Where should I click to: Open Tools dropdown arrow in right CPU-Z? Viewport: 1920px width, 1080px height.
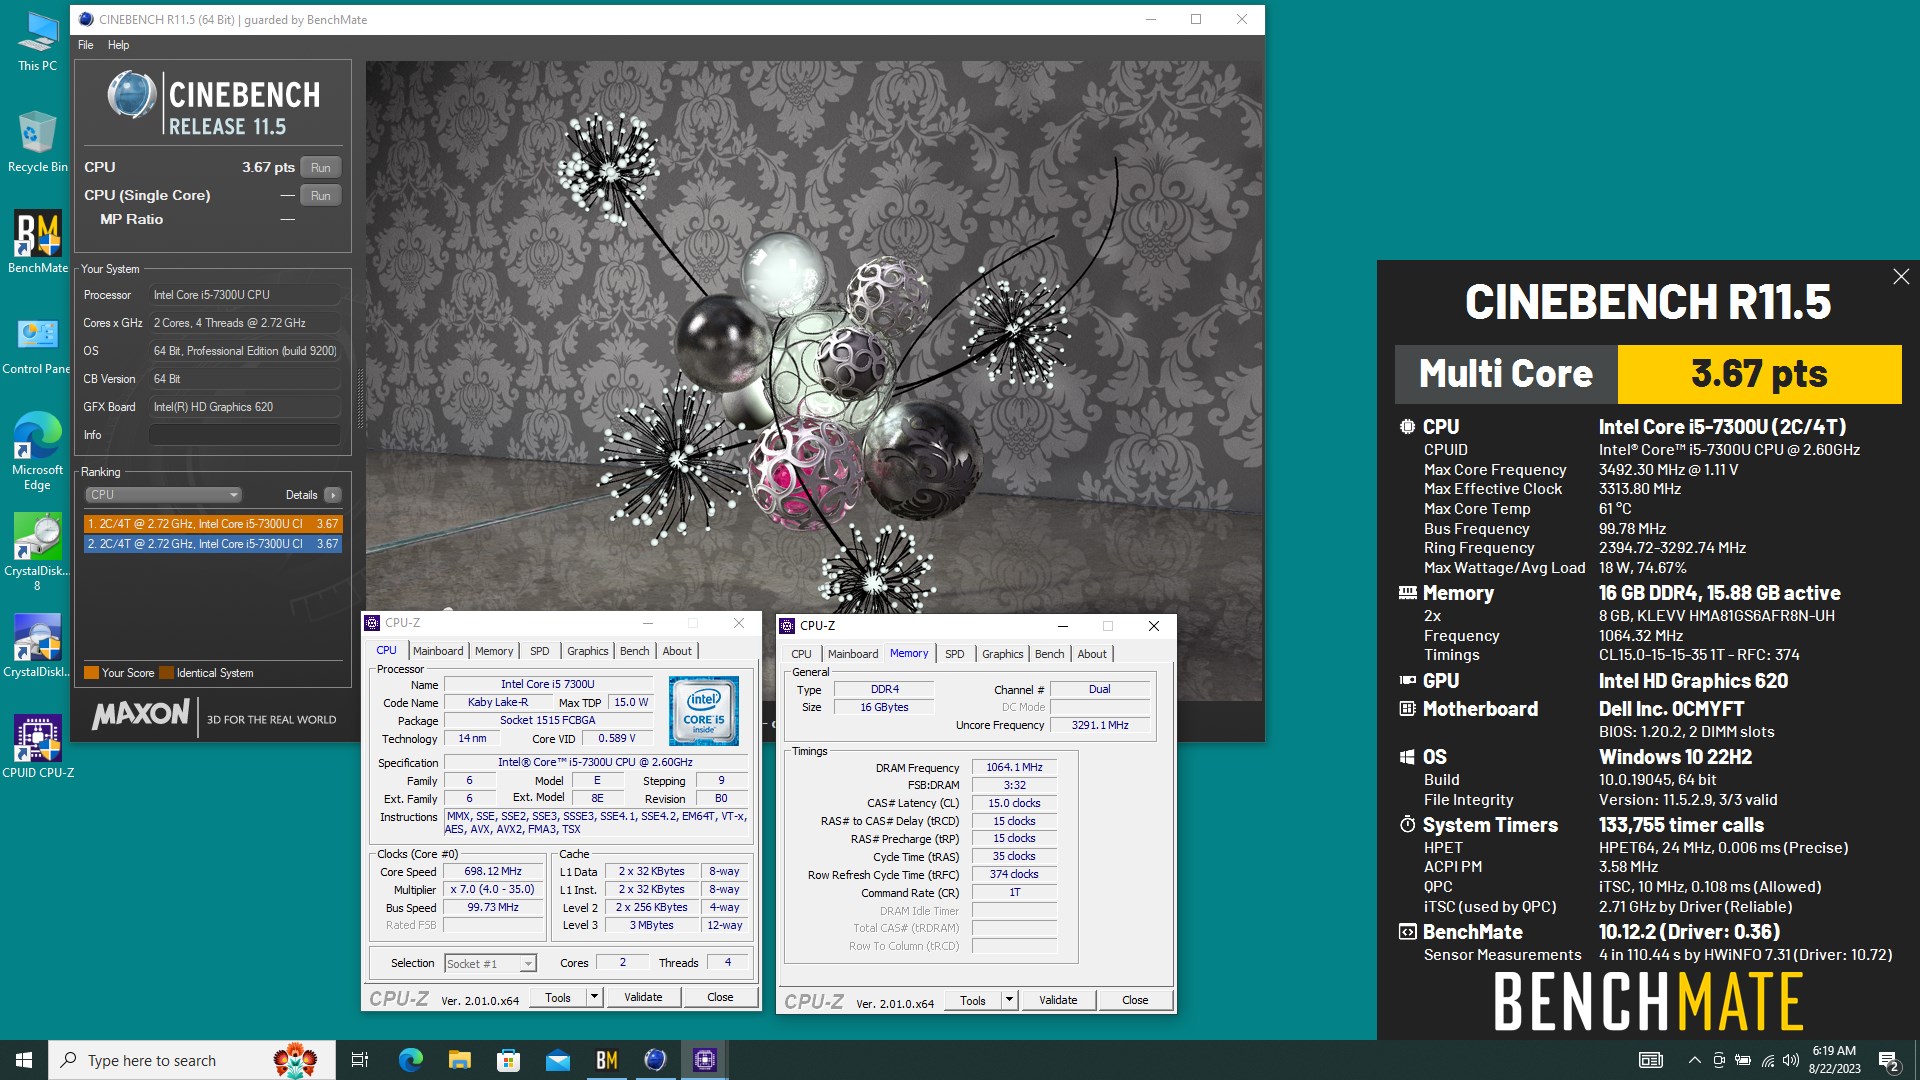(1009, 1001)
